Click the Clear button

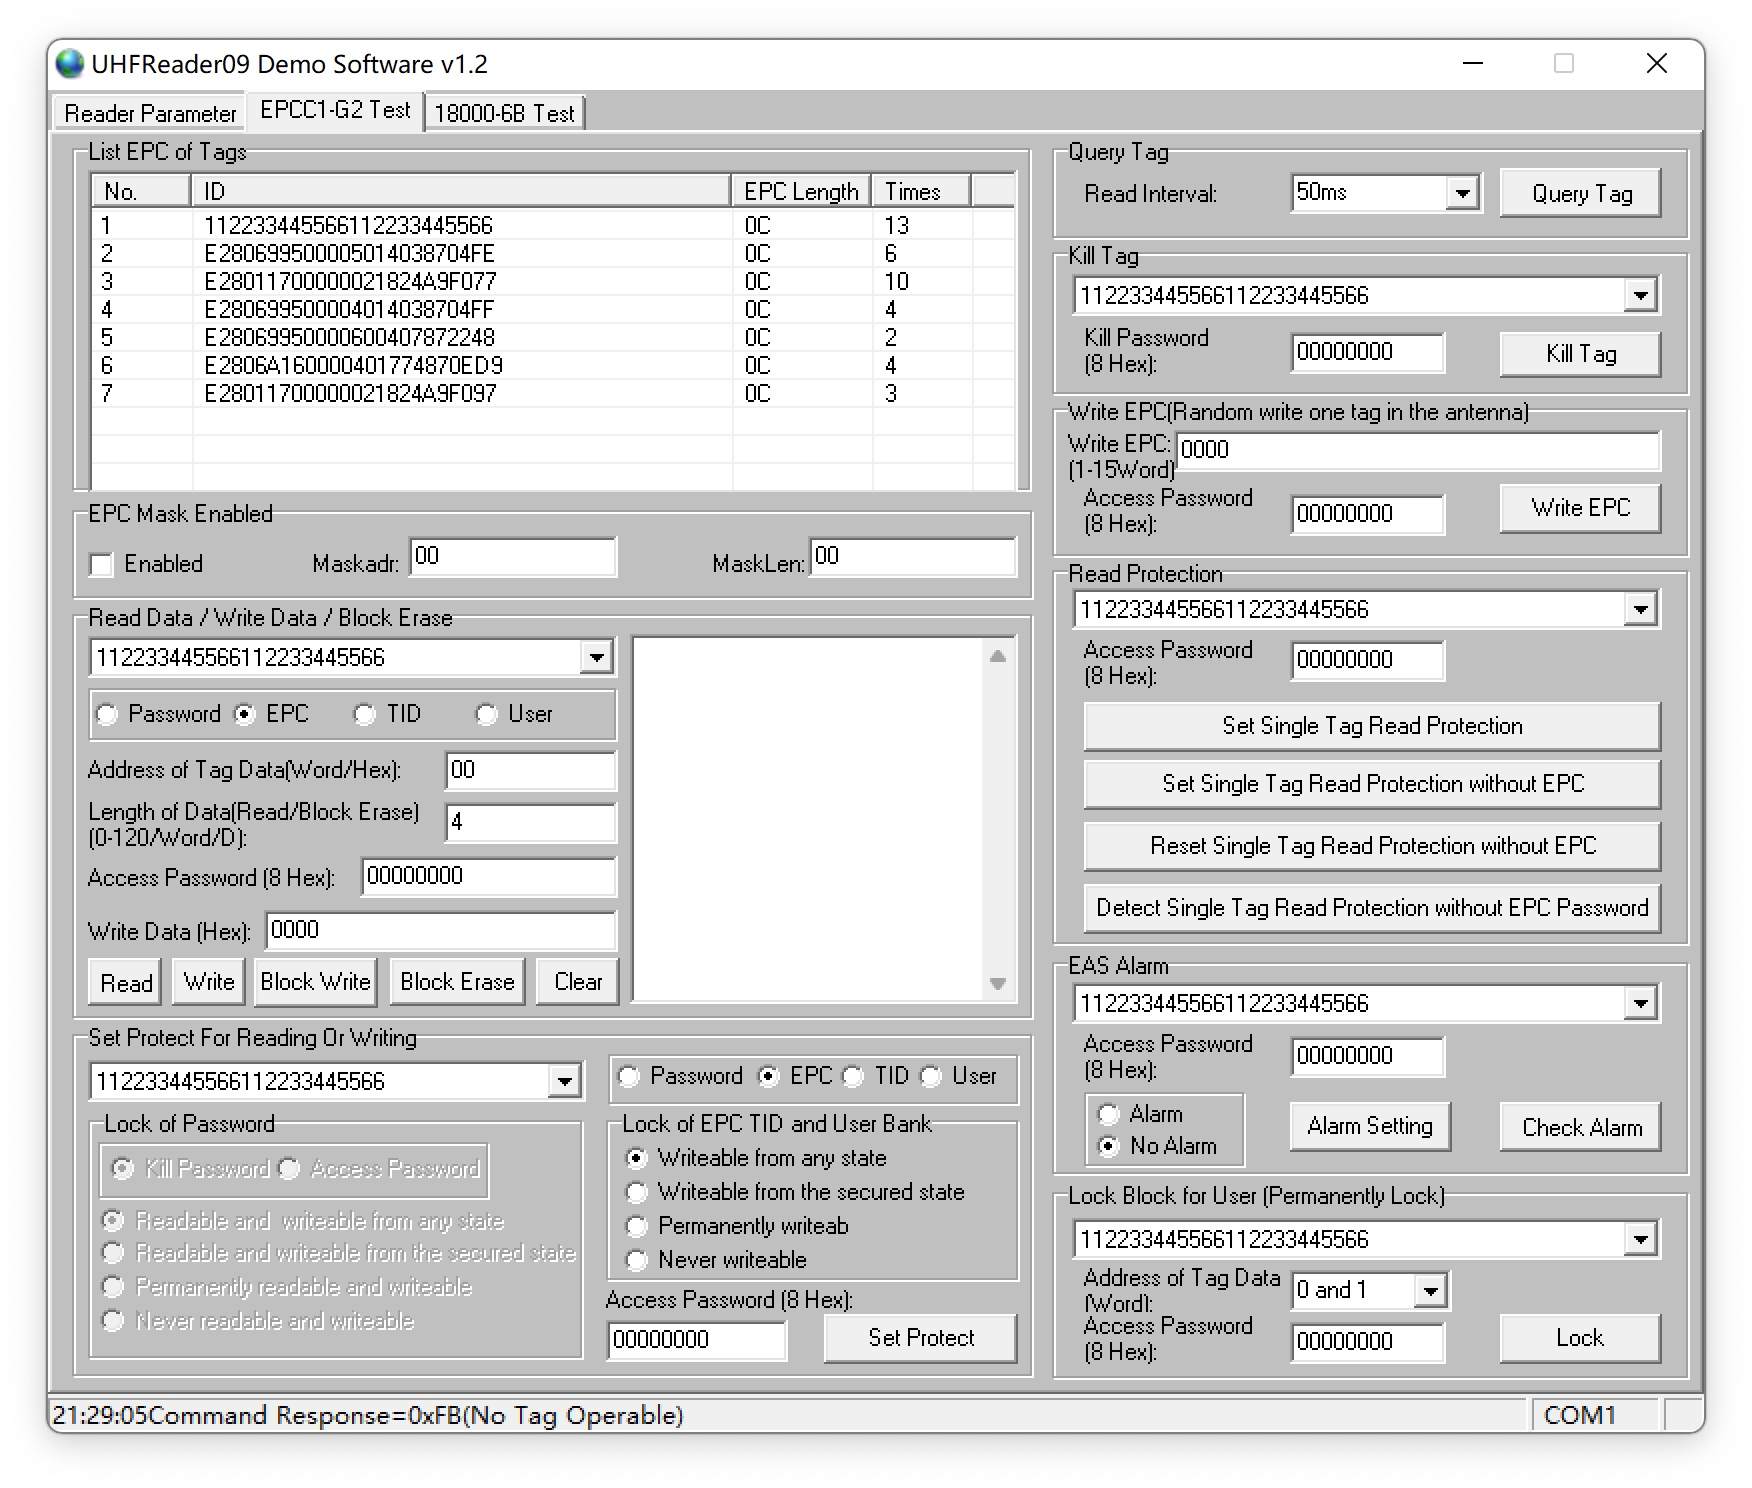click(x=577, y=981)
